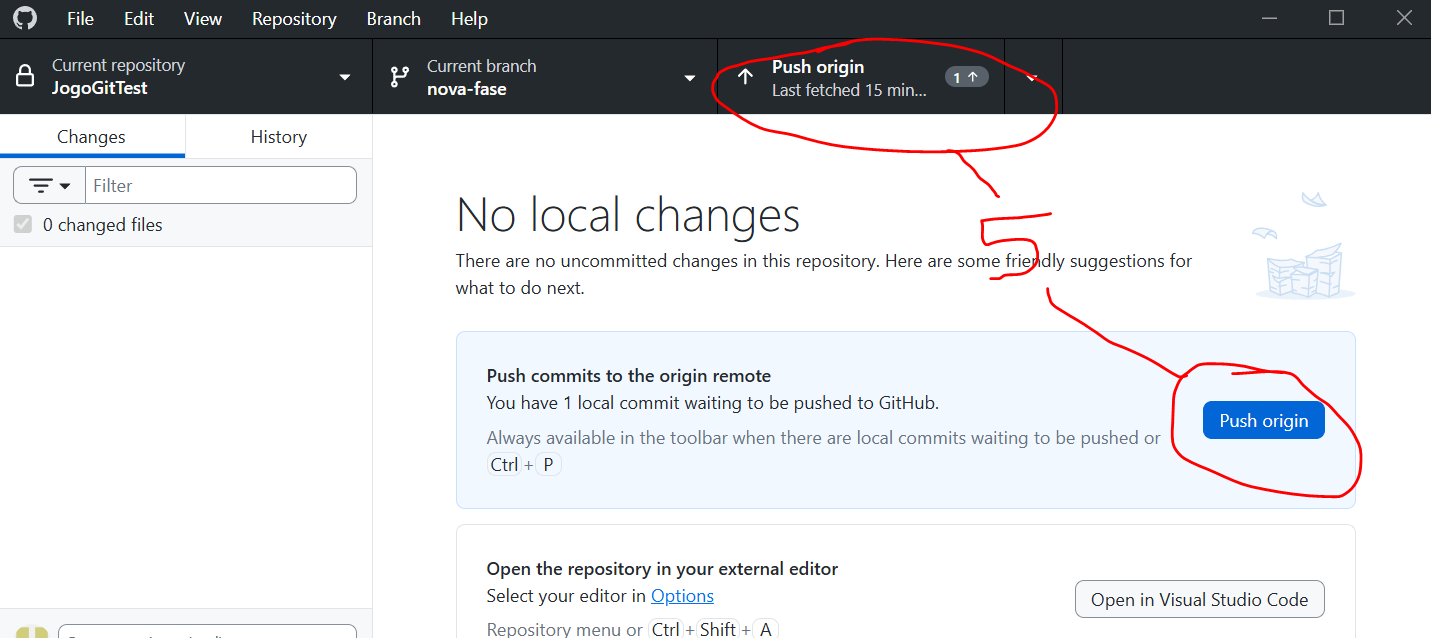
Task: Click Open in Visual Studio Code button
Action: click(x=1199, y=600)
